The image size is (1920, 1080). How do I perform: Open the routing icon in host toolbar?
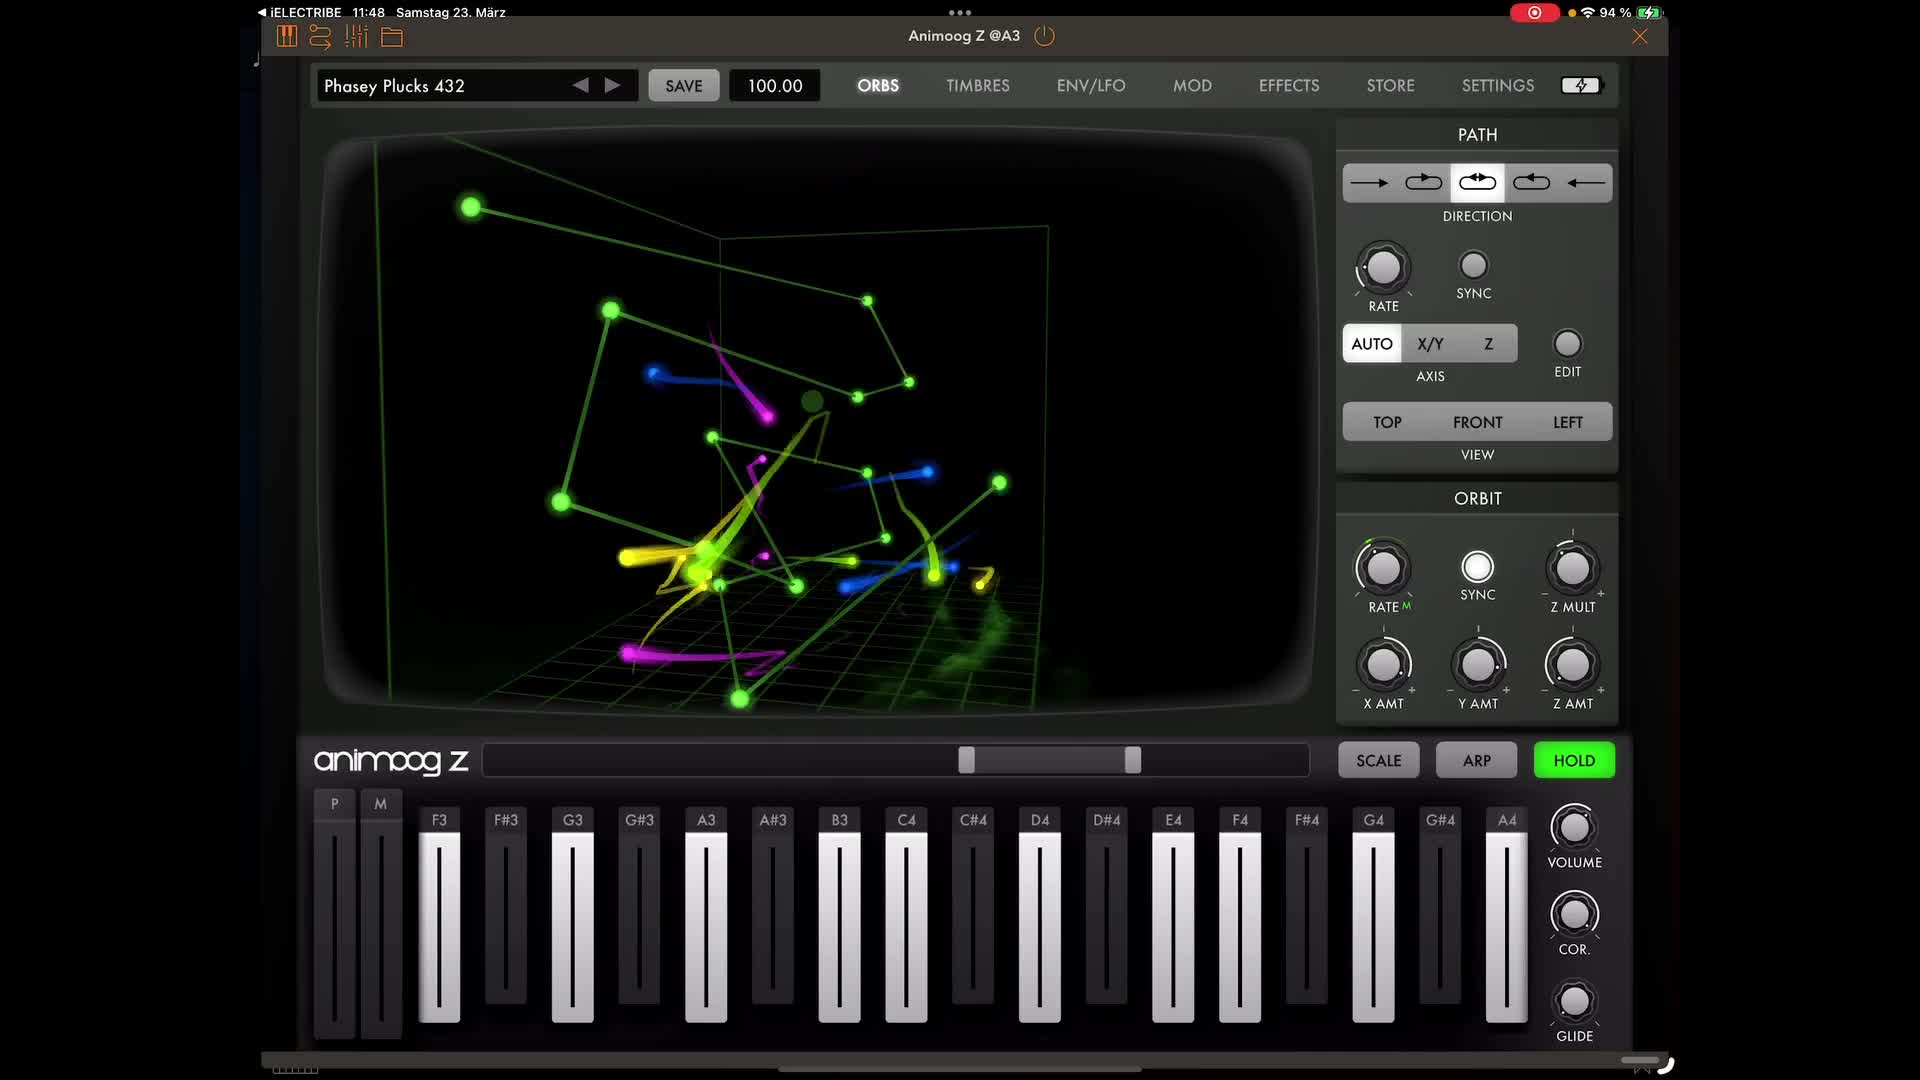click(x=320, y=37)
